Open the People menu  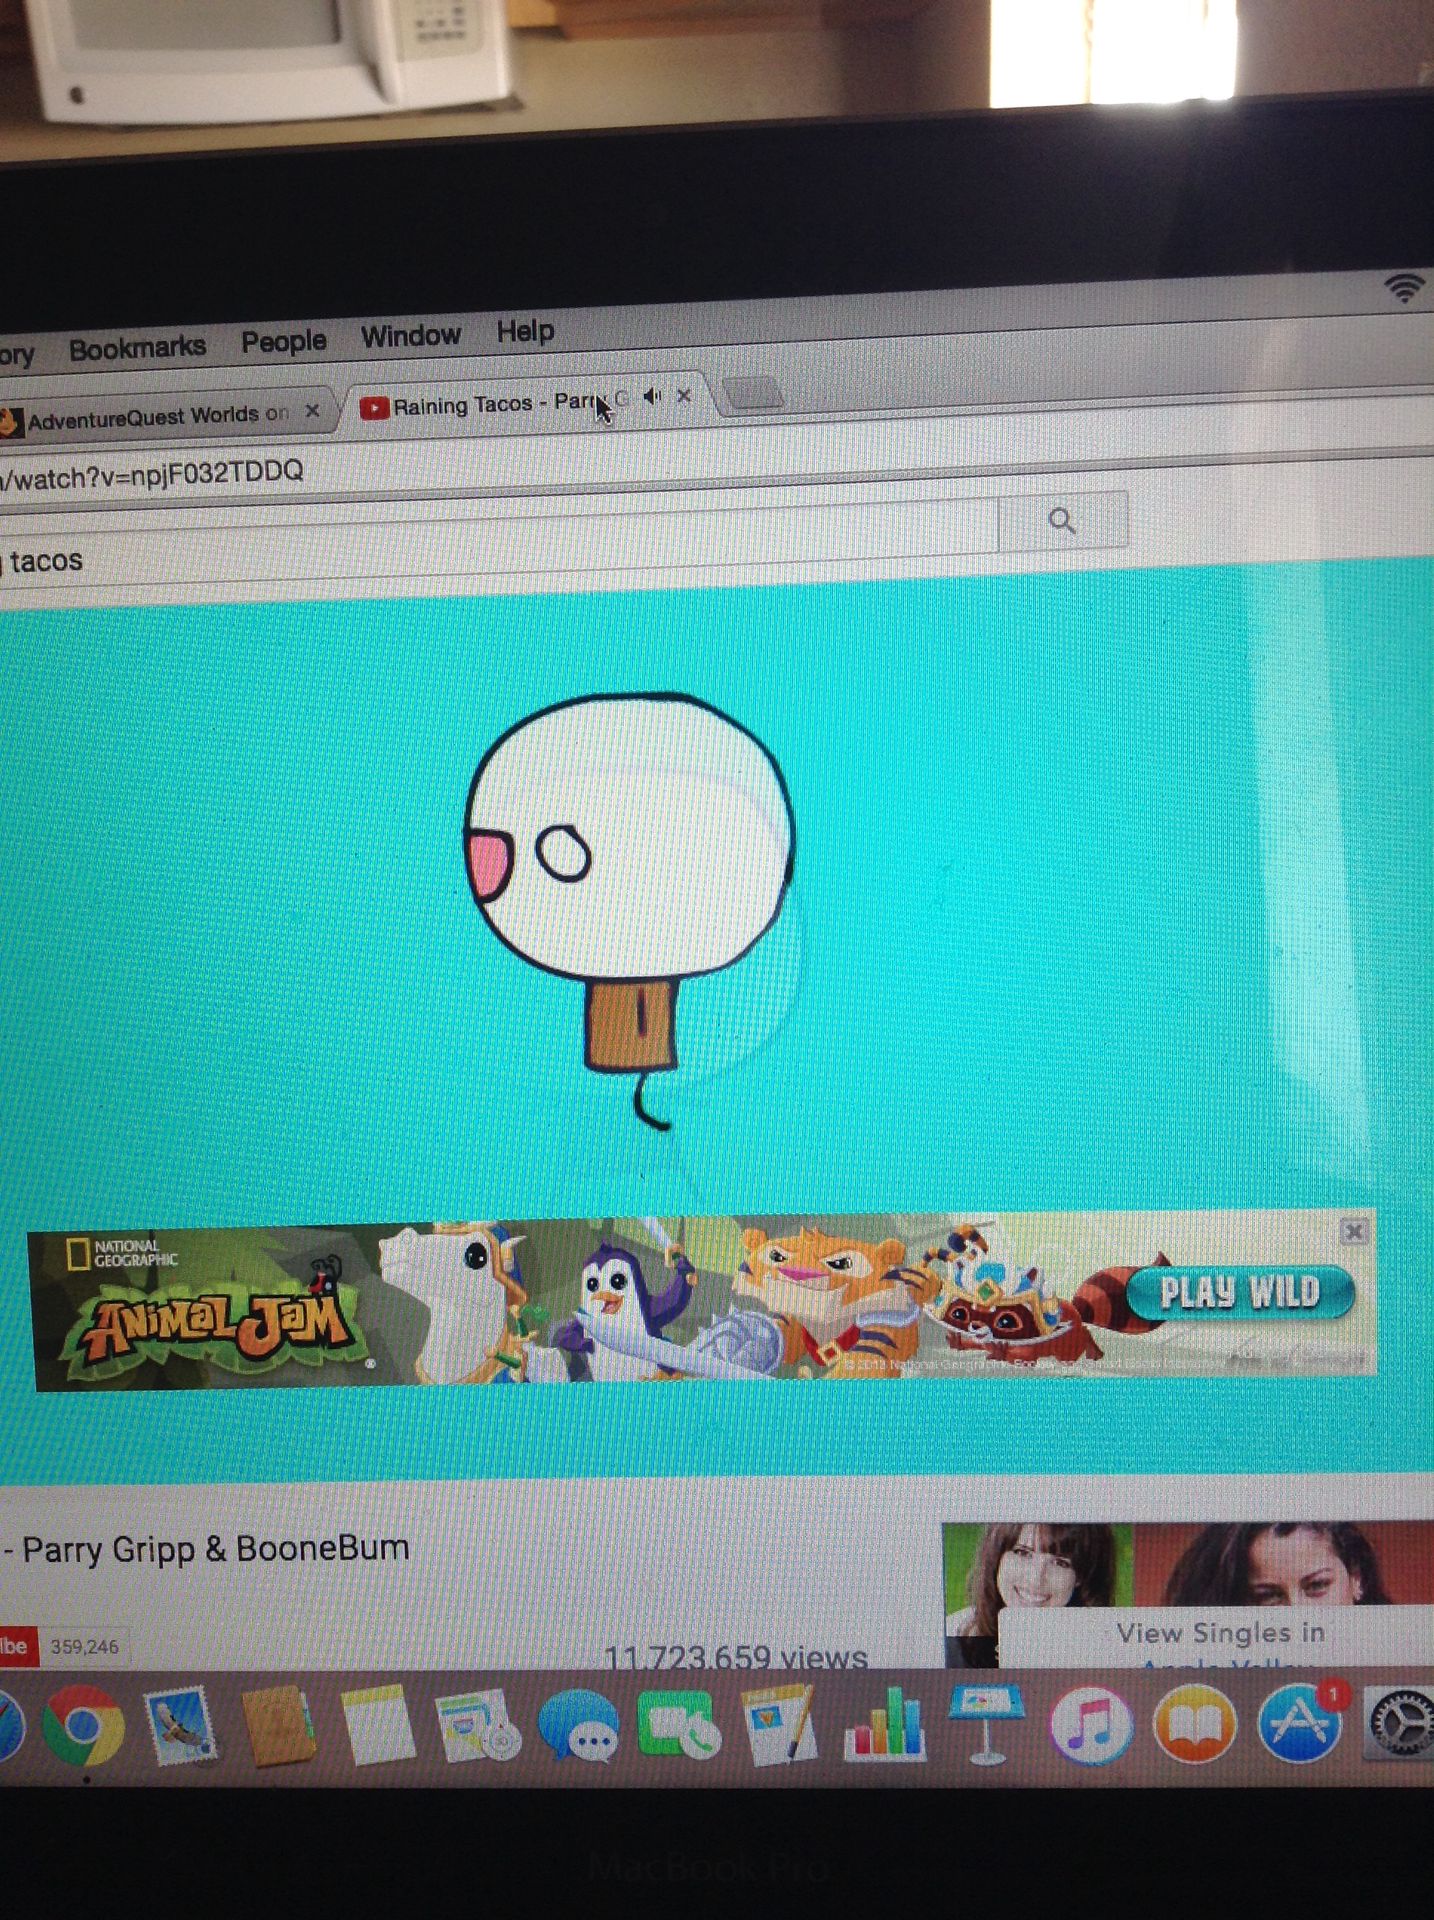pos(284,341)
